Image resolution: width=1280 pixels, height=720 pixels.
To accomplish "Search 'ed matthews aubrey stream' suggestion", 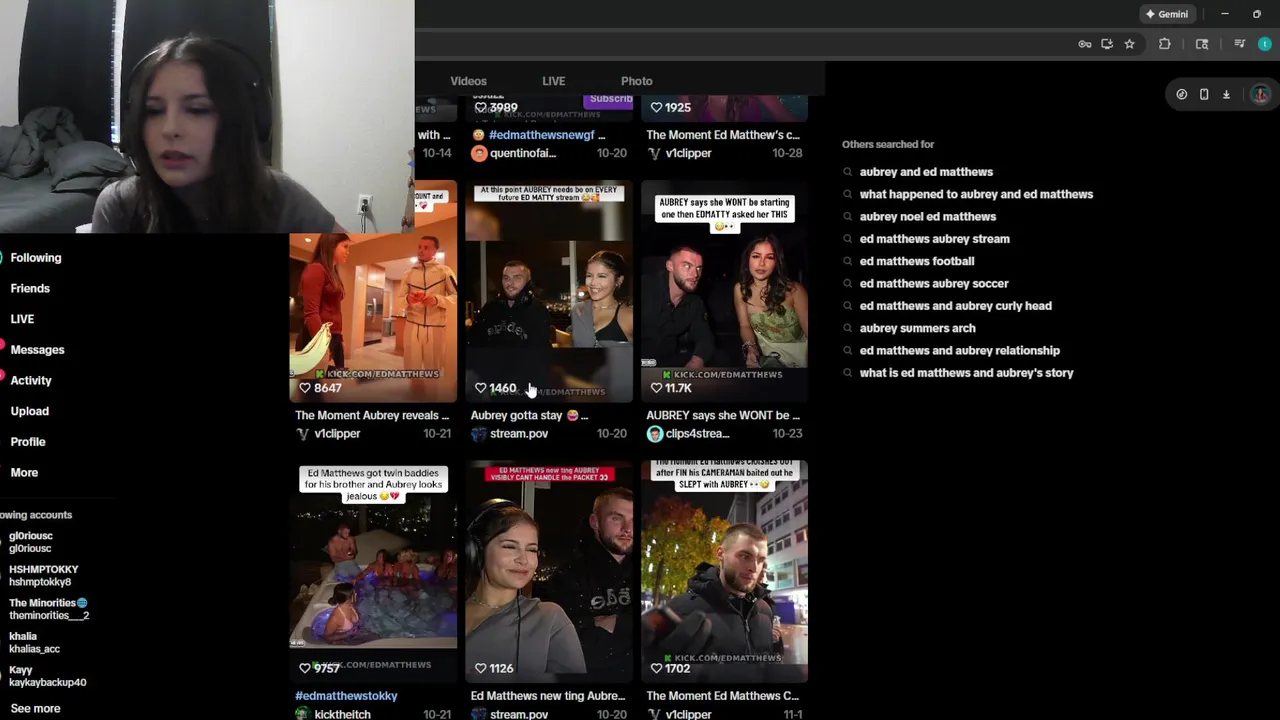I will 935,239.
